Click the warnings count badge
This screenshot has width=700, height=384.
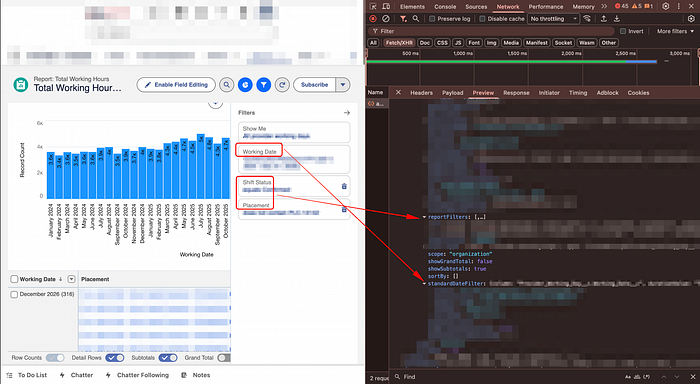pos(637,6)
